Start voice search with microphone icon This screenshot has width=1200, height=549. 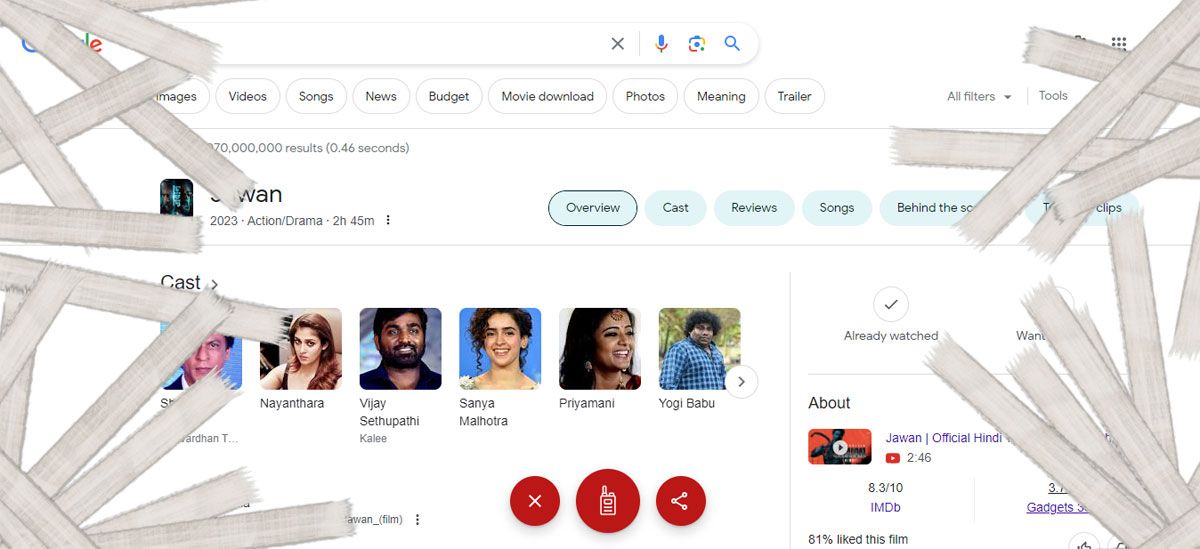661,44
